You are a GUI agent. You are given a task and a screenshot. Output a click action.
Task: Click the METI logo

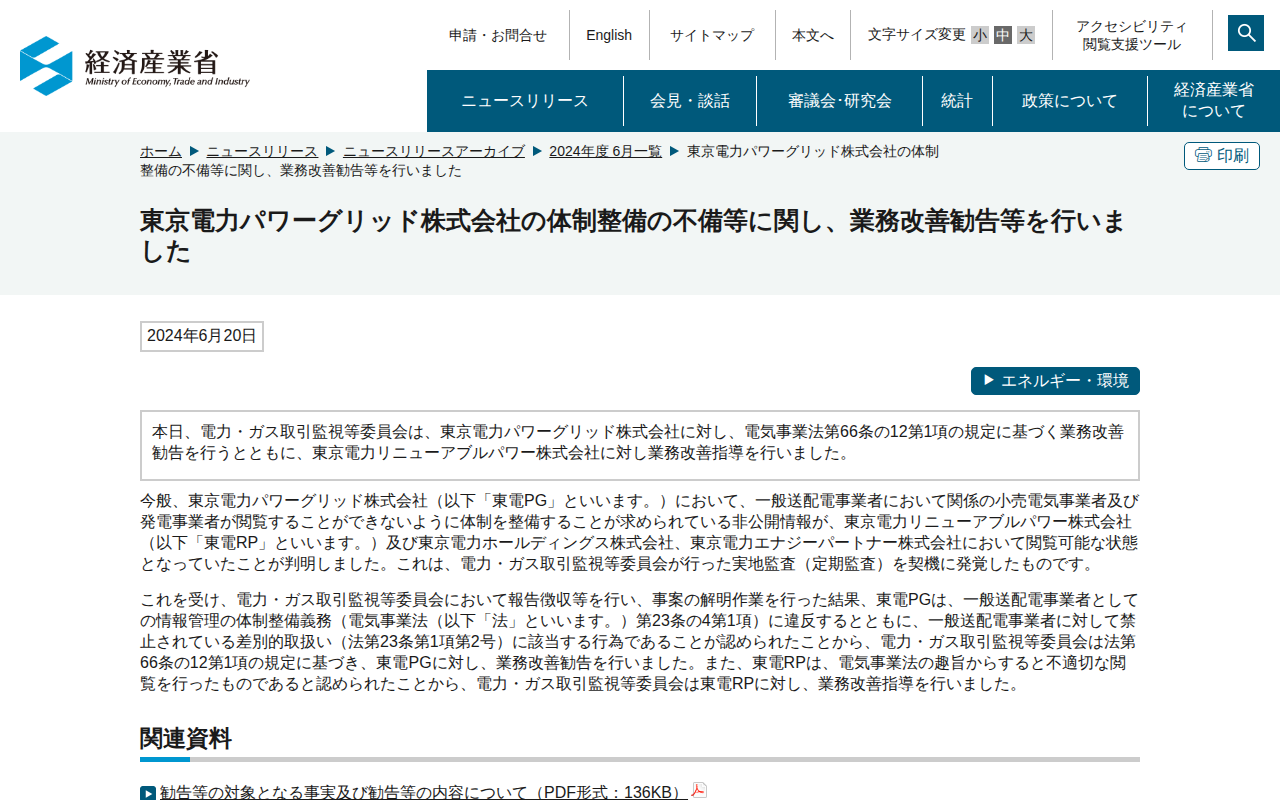135,66
